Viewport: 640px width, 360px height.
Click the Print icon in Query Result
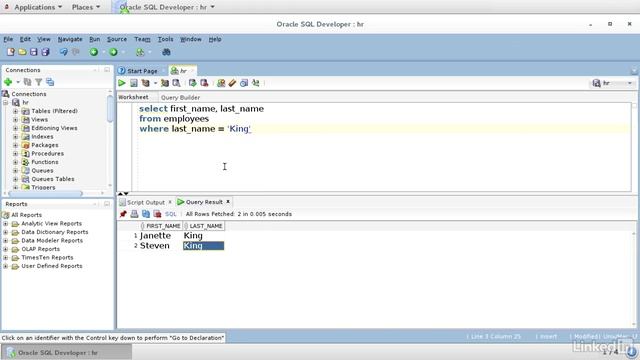point(134,214)
